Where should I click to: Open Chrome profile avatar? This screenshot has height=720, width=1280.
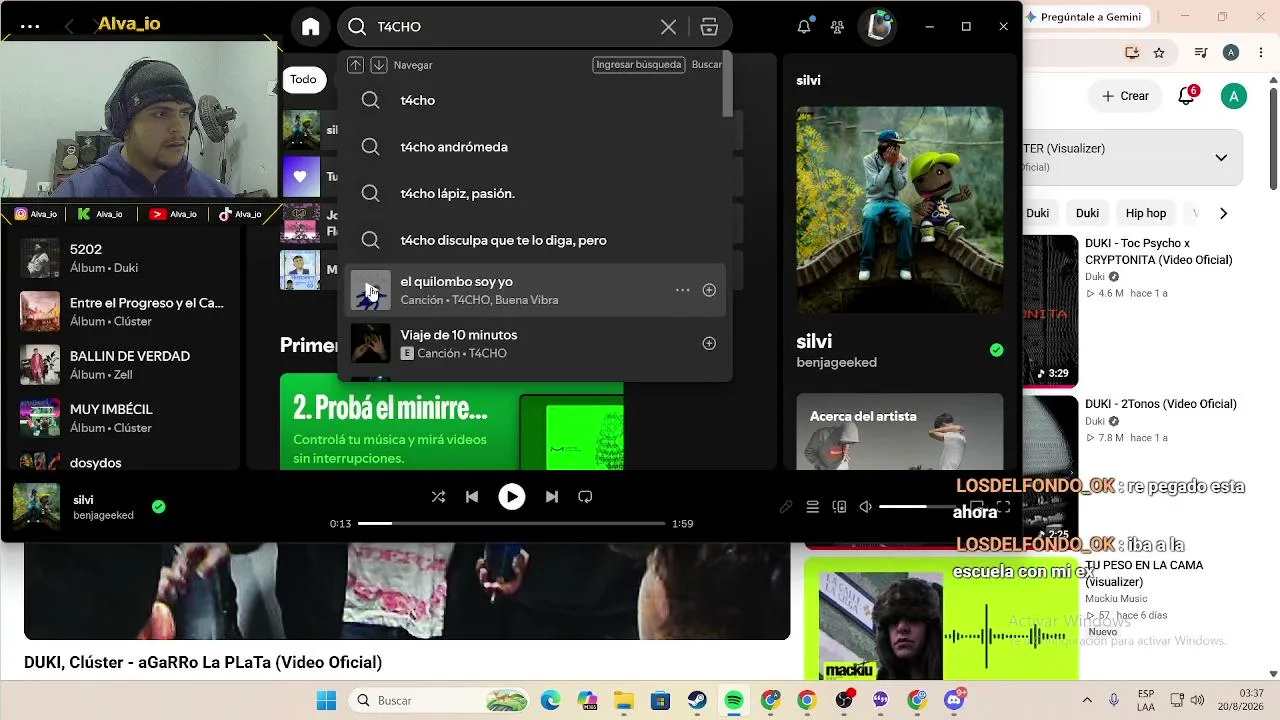(1231, 52)
